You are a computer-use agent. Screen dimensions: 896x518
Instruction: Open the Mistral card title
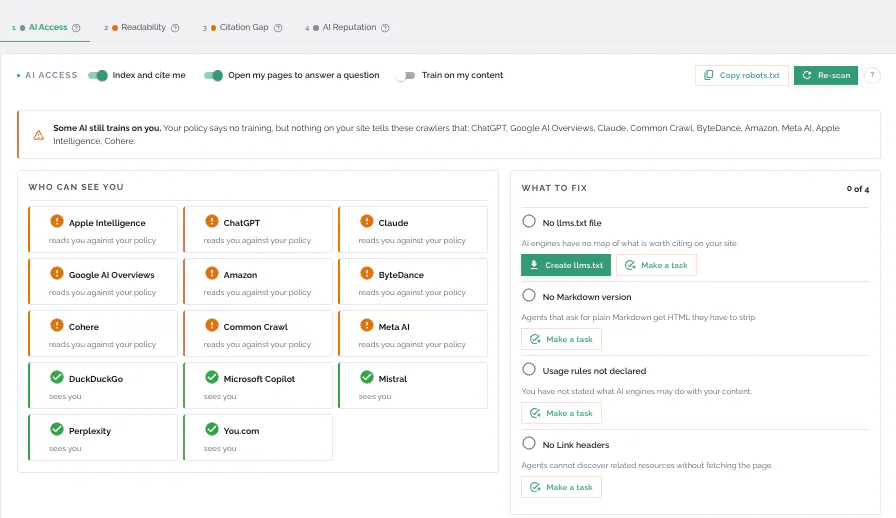click(393, 379)
